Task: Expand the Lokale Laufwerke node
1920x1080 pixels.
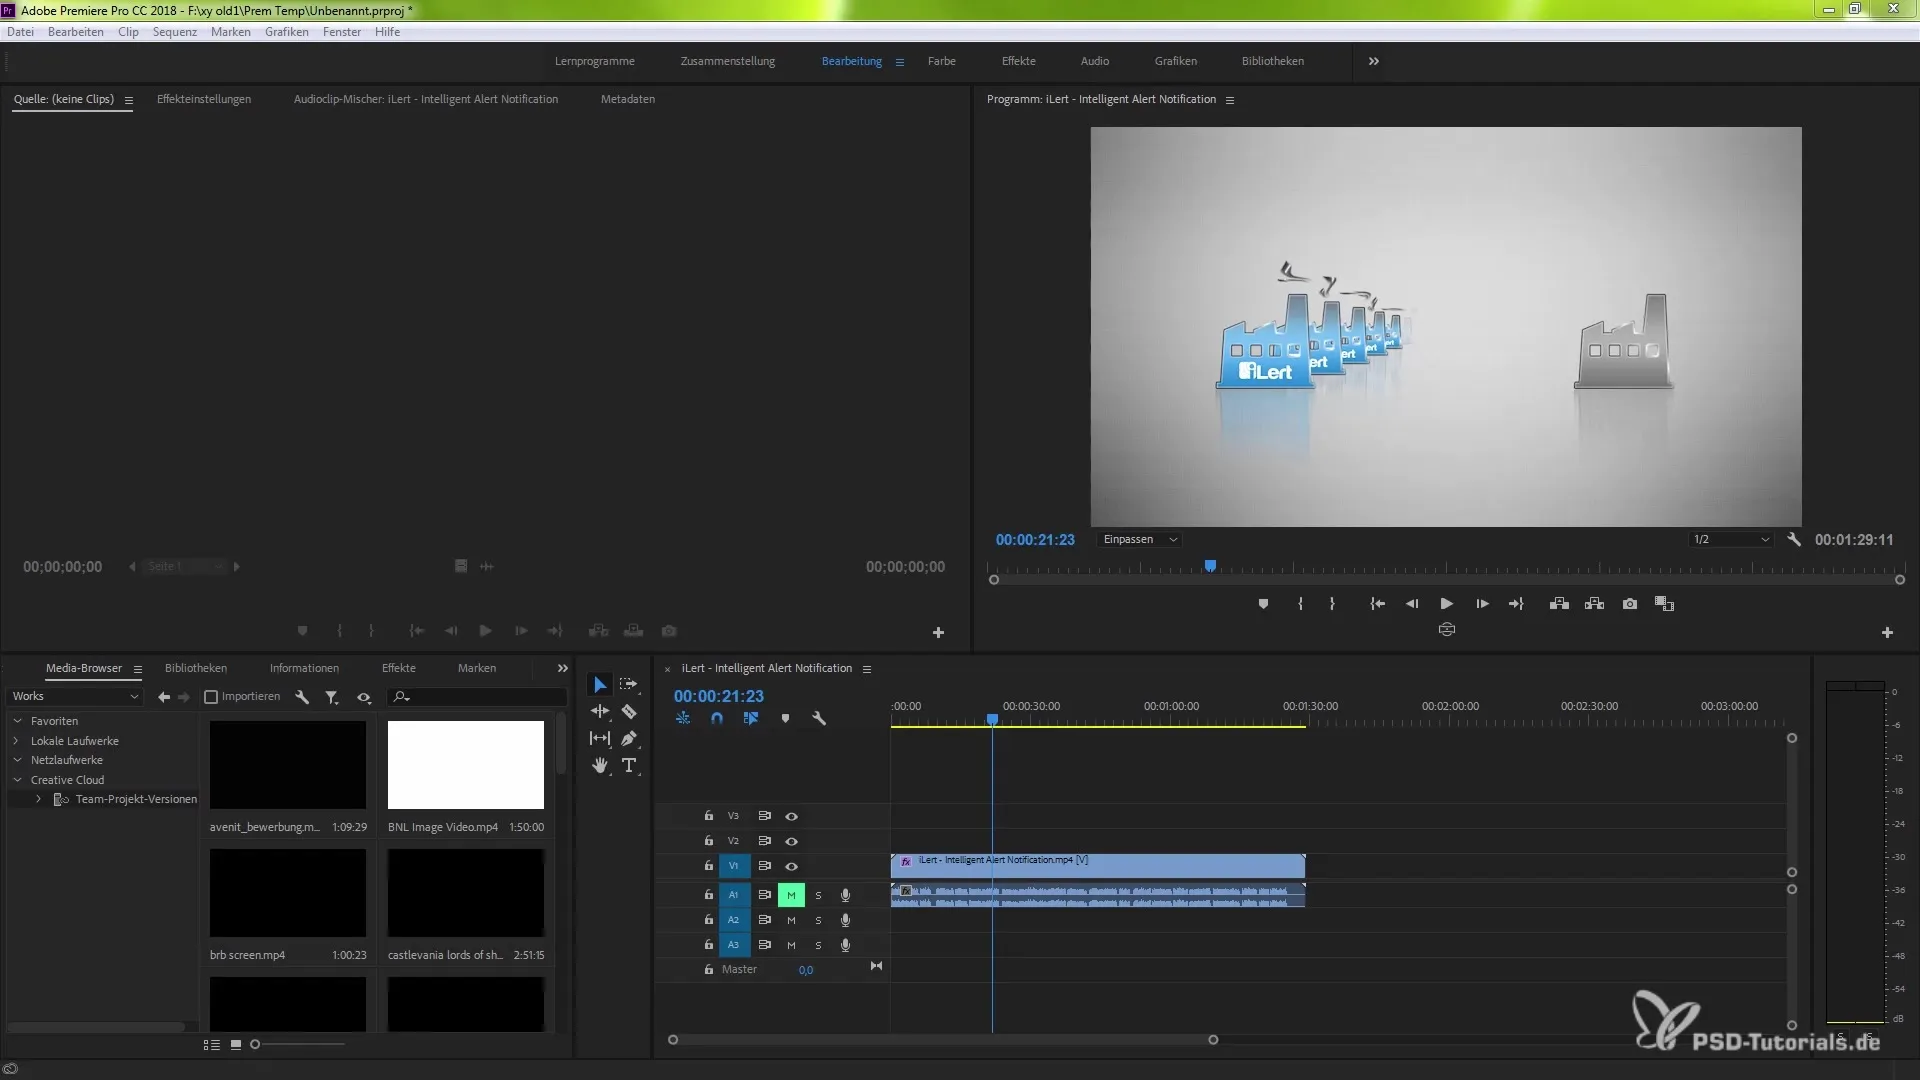Action: 17,741
